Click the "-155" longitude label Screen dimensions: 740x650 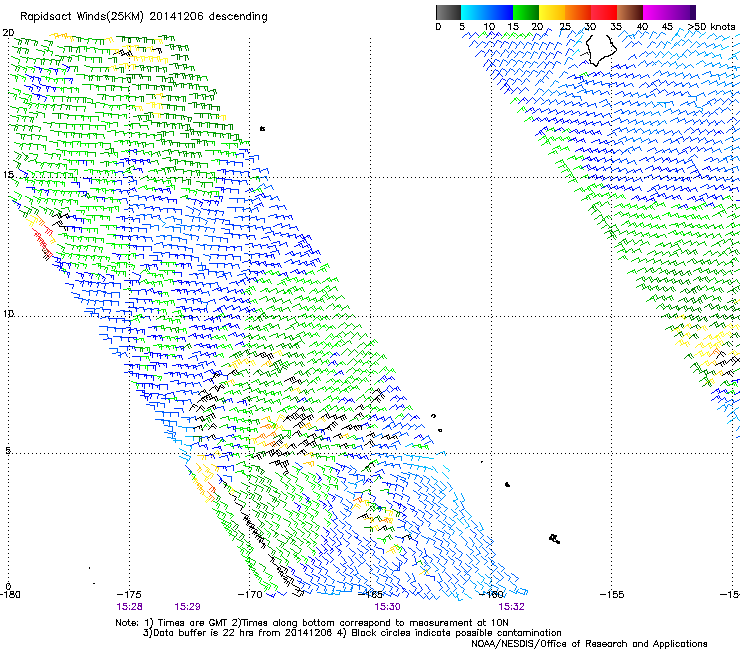click(x=612, y=595)
